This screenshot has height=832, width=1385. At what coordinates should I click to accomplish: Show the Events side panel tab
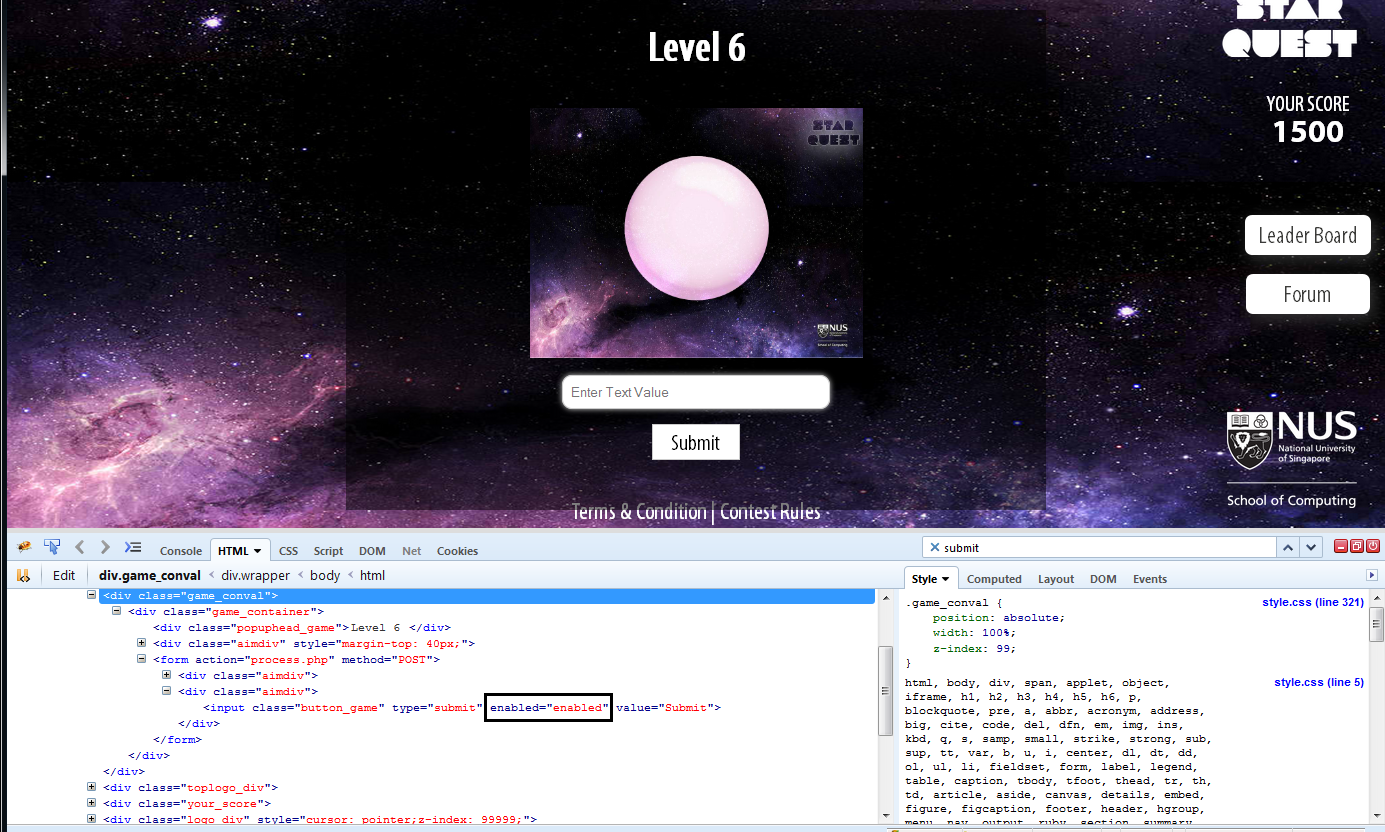point(1150,579)
